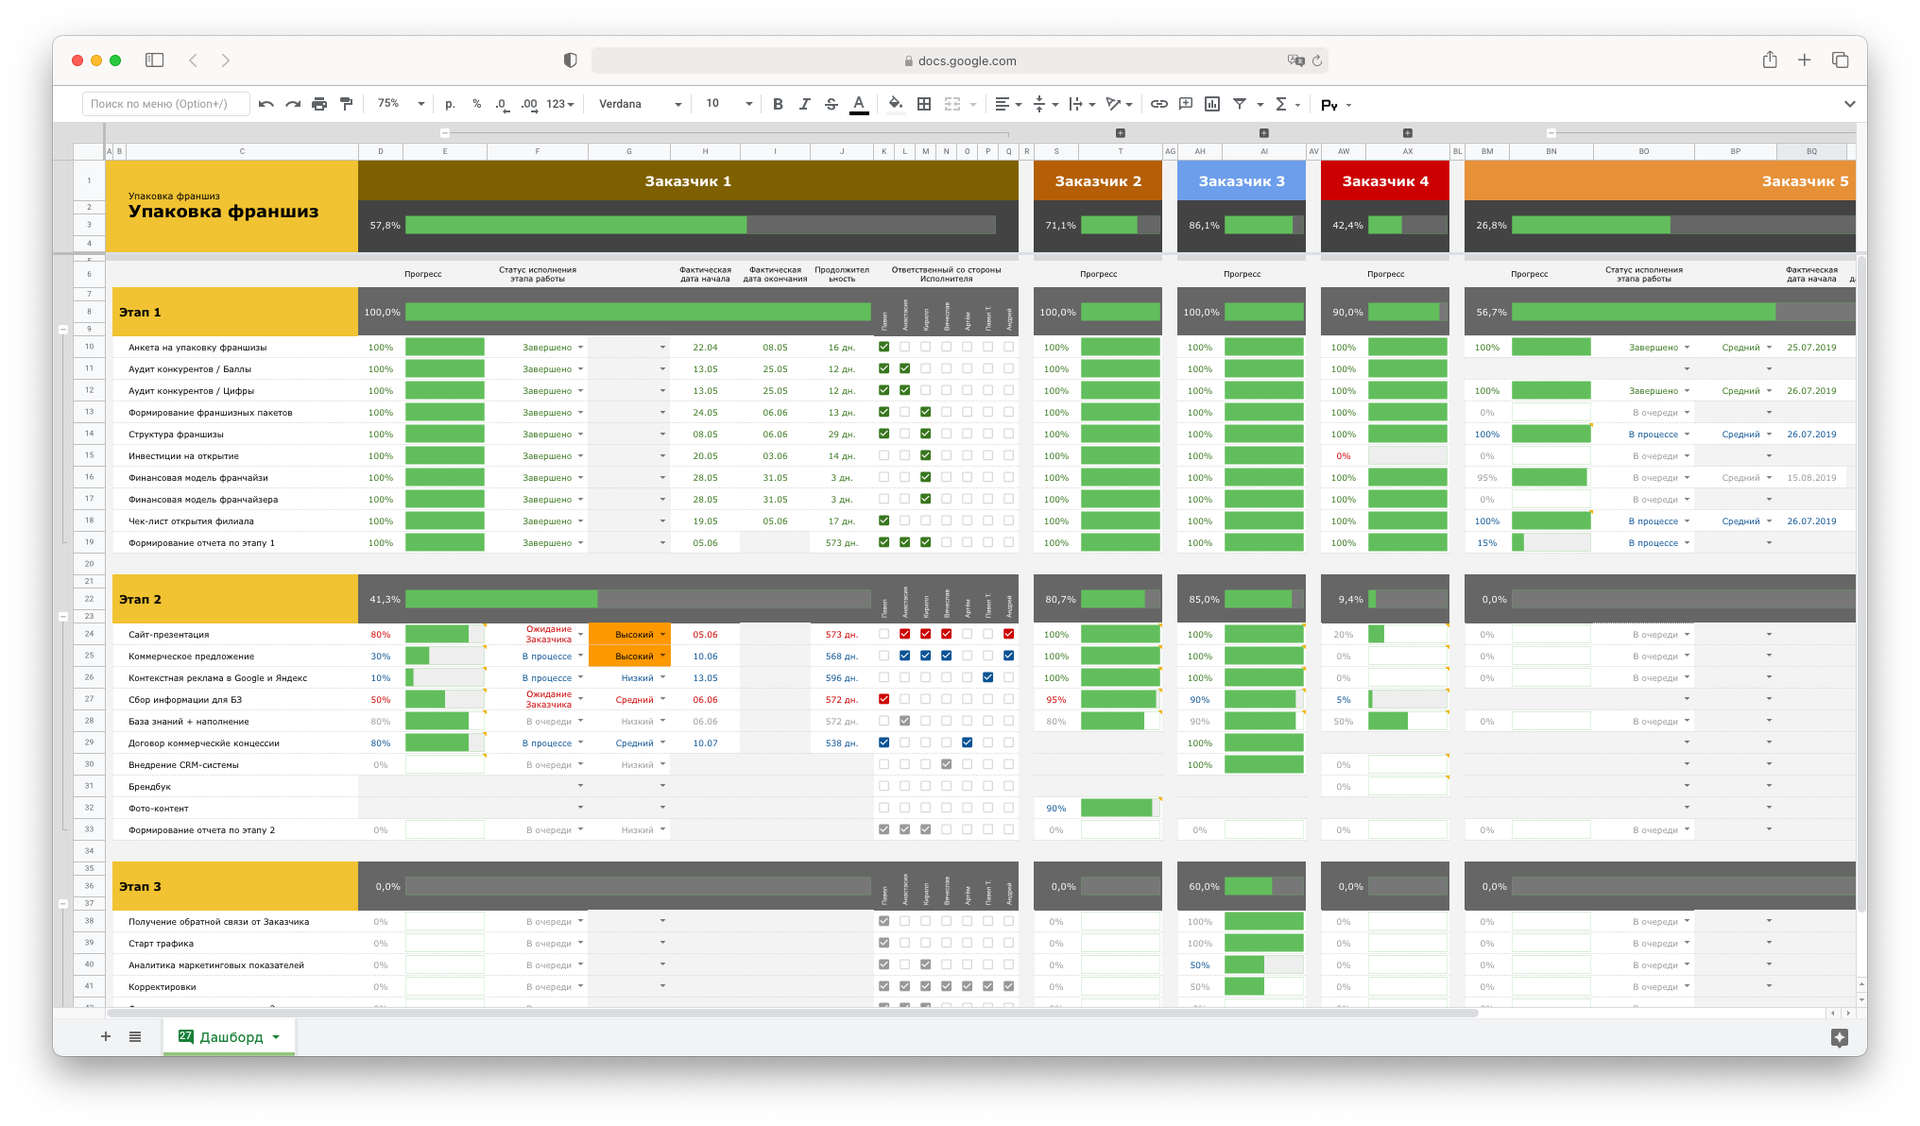Show the all sheets list
This screenshot has width=1920, height=1126.
pos(135,1037)
